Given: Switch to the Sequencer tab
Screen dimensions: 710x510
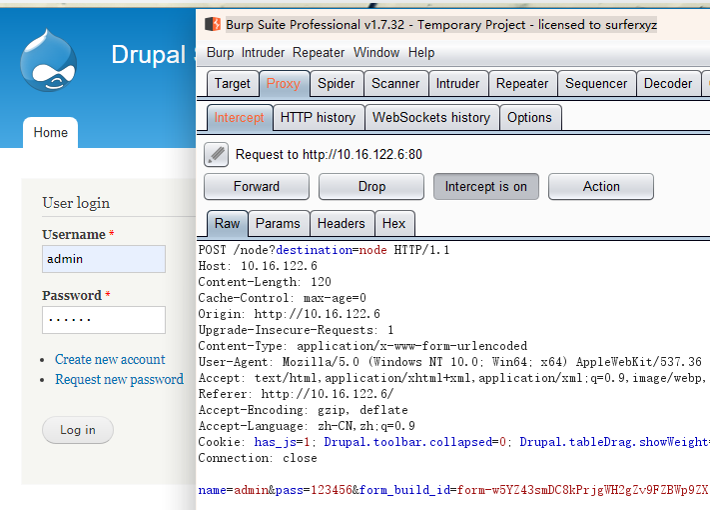Looking at the screenshot, I should (x=596, y=83).
